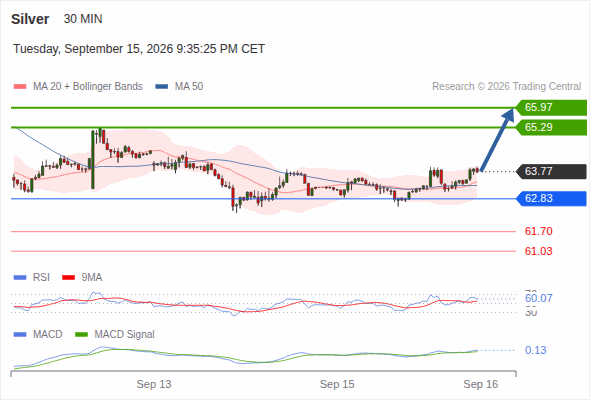This screenshot has height=400, width=590.
Task: Select the 65.29 resistance price tag
Action: [551, 128]
